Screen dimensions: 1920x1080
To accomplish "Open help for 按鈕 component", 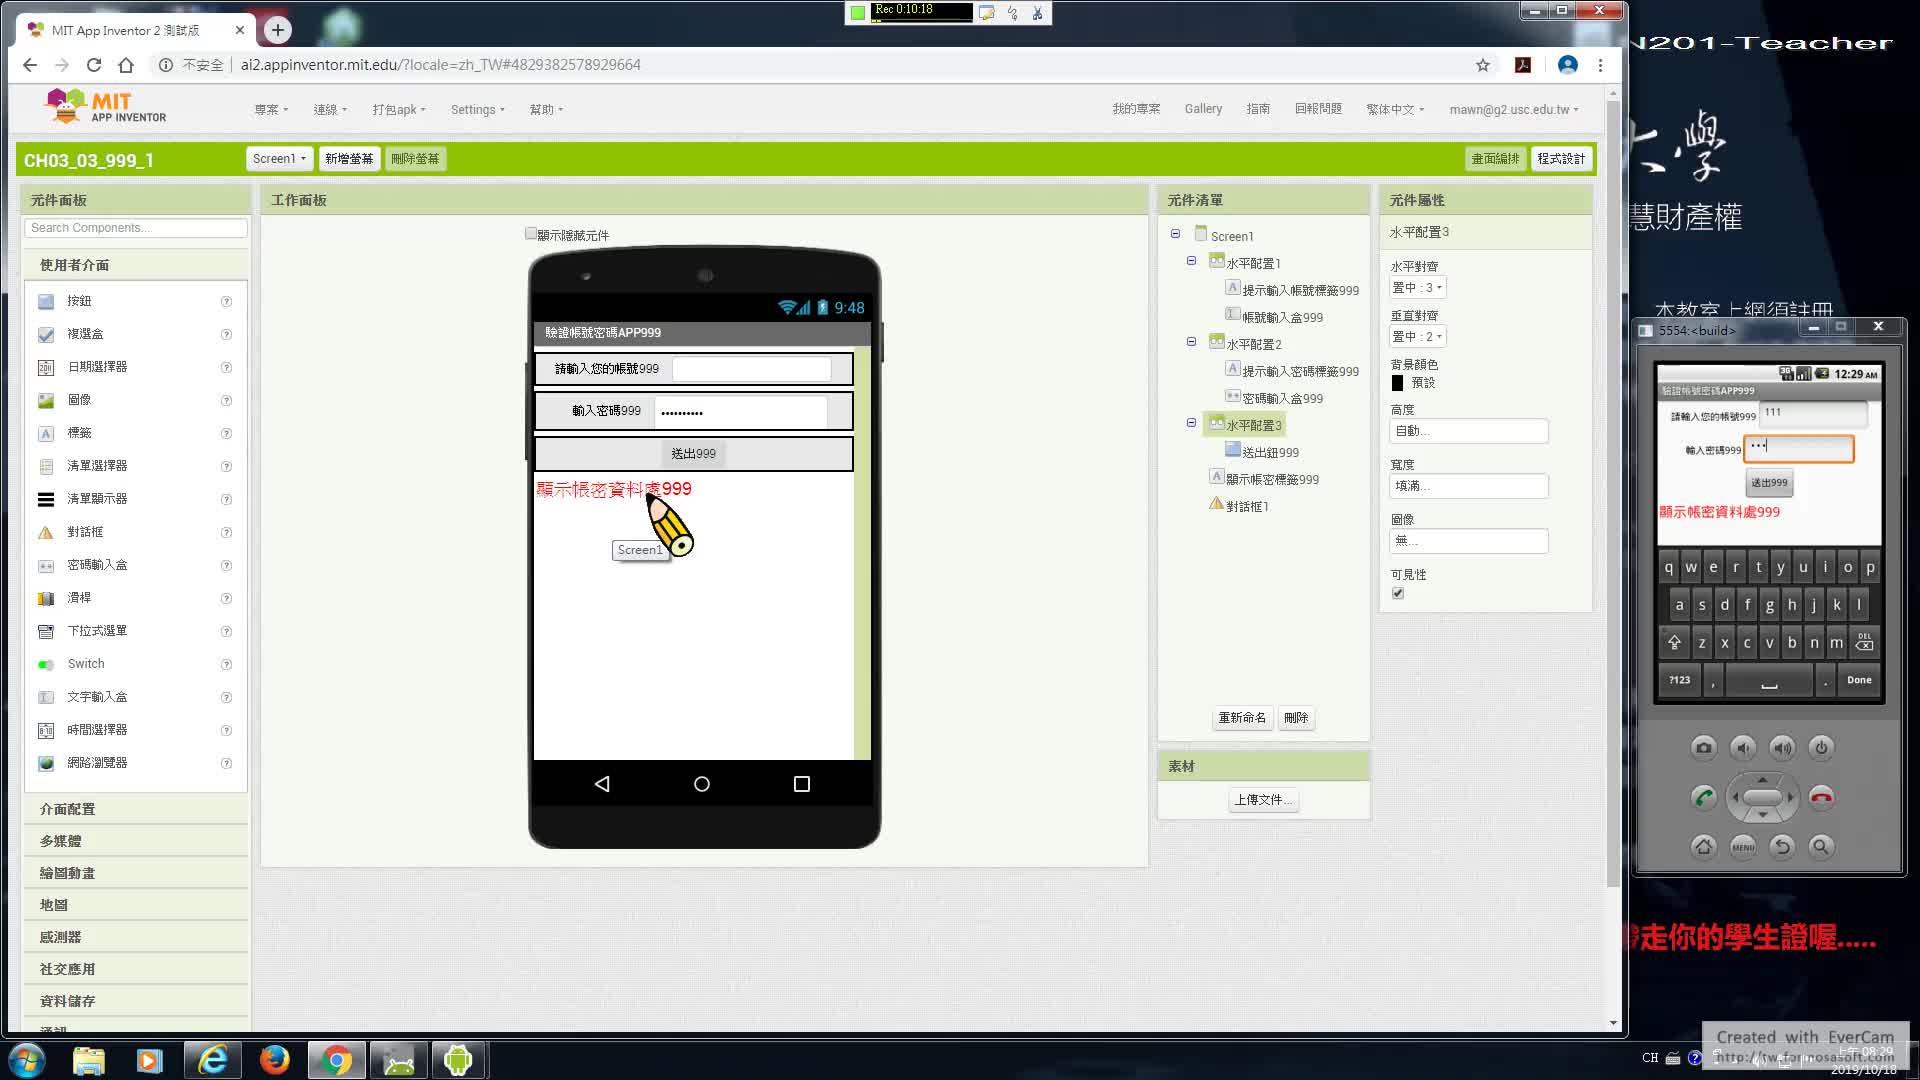I will pyautogui.click(x=226, y=301).
